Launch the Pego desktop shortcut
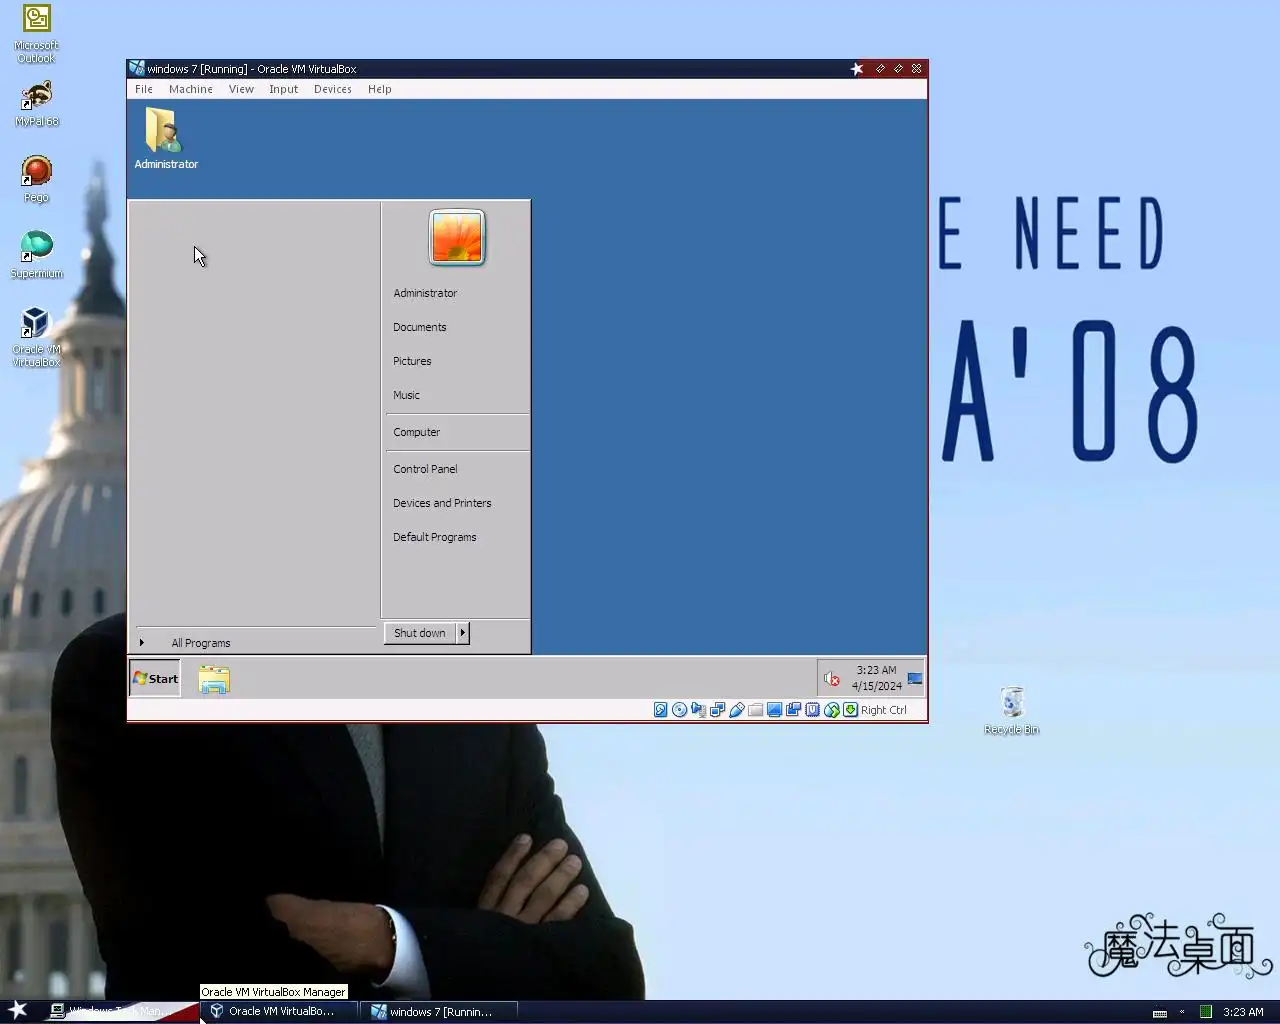Screen dimensions: 1280x1024 (x=36, y=179)
